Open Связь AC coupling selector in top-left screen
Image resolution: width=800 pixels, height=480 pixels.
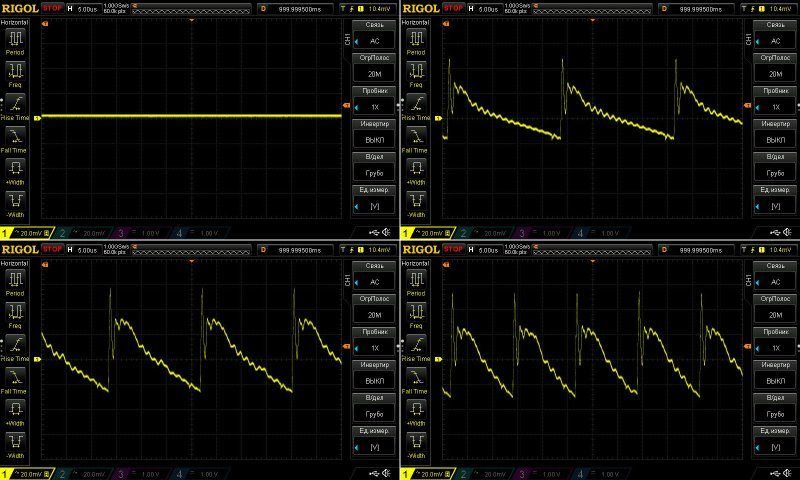374,36
